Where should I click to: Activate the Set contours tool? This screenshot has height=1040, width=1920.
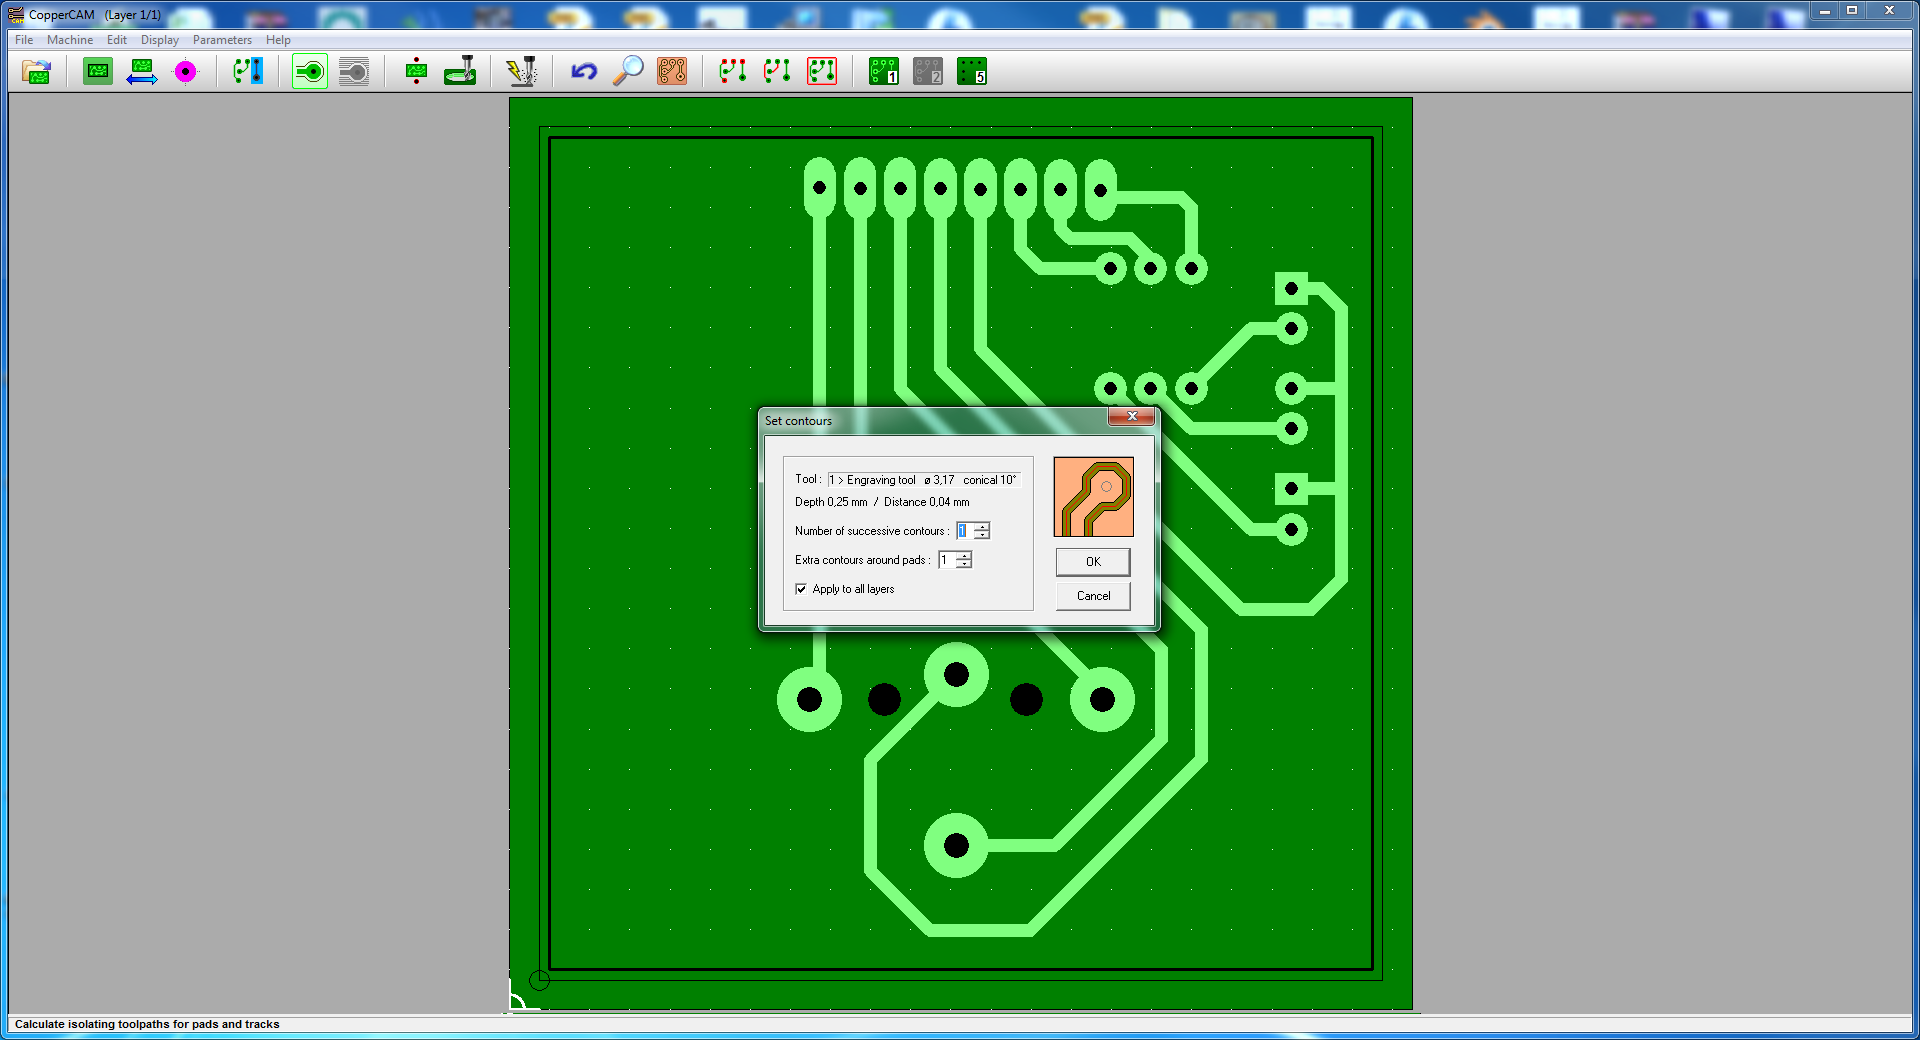[308, 71]
